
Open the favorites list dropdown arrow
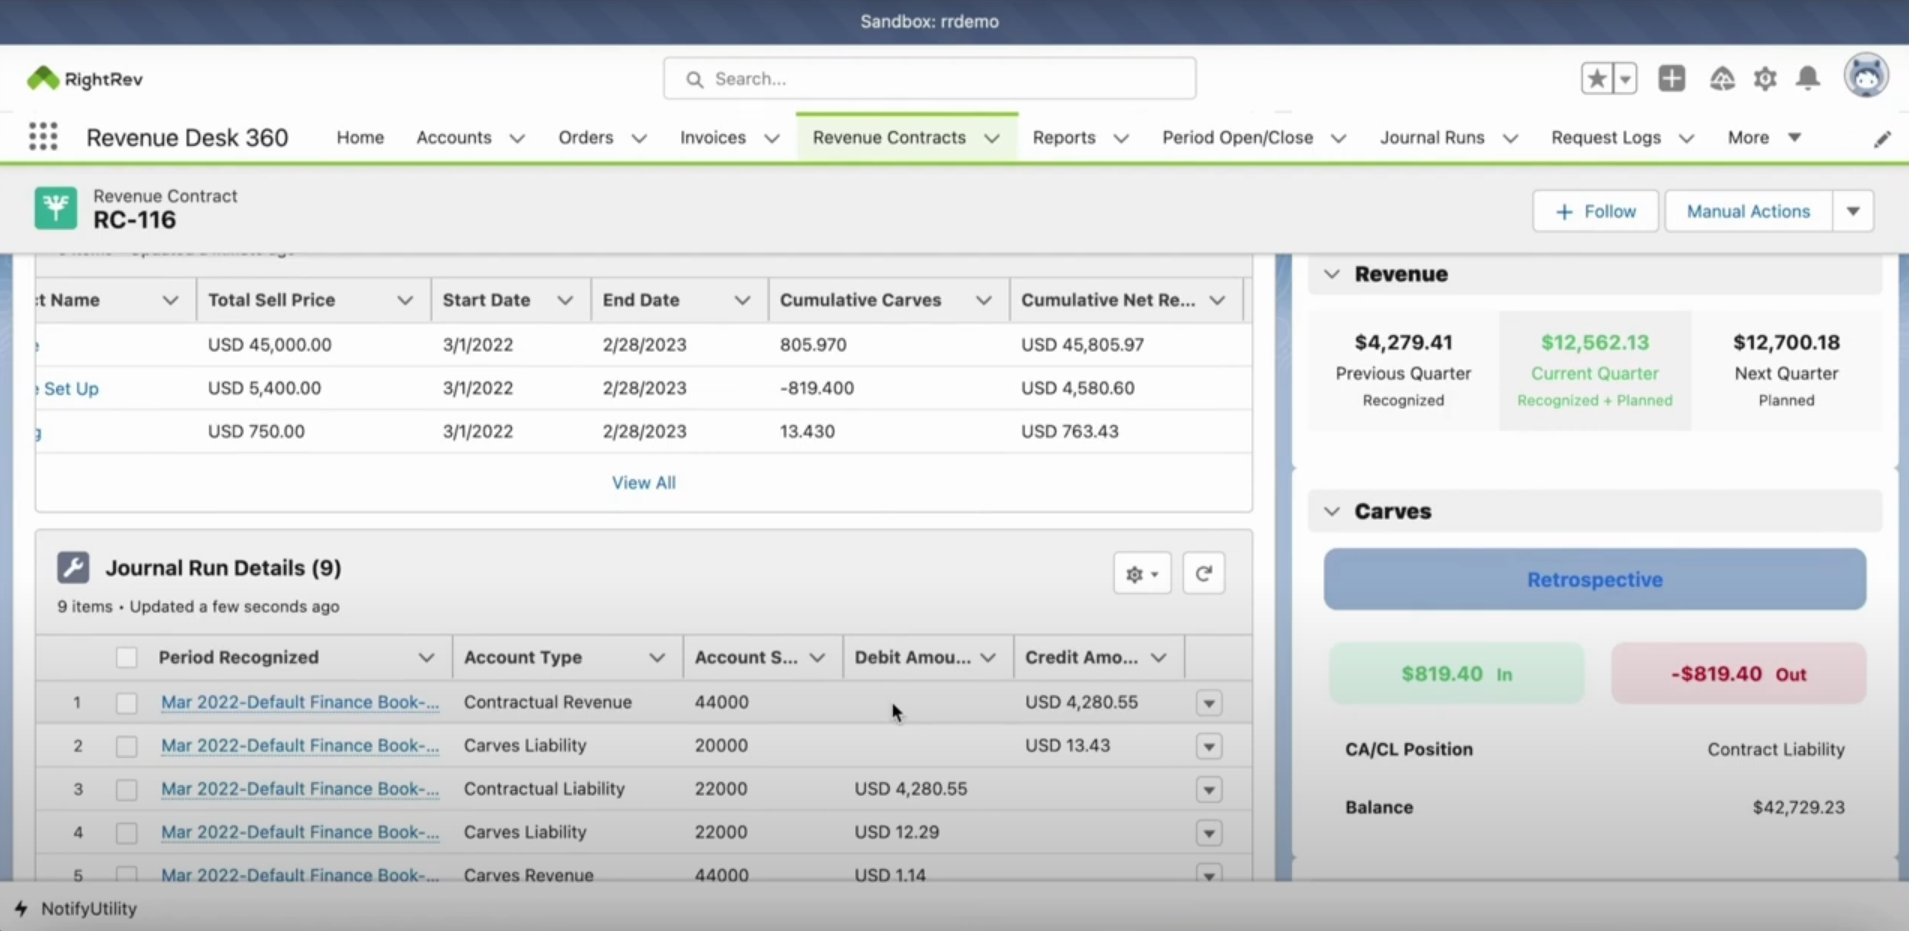point(1625,78)
